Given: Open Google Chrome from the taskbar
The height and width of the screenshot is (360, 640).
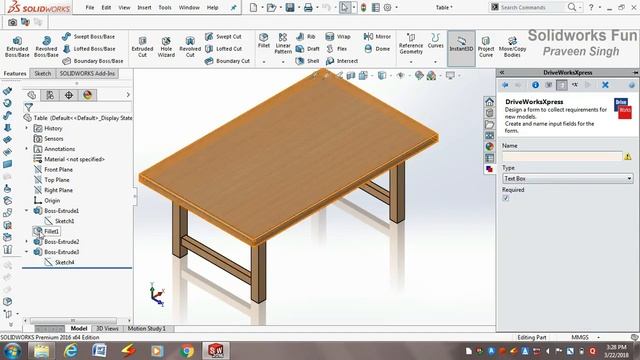Looking at the screenshot, I should [187, 351].
